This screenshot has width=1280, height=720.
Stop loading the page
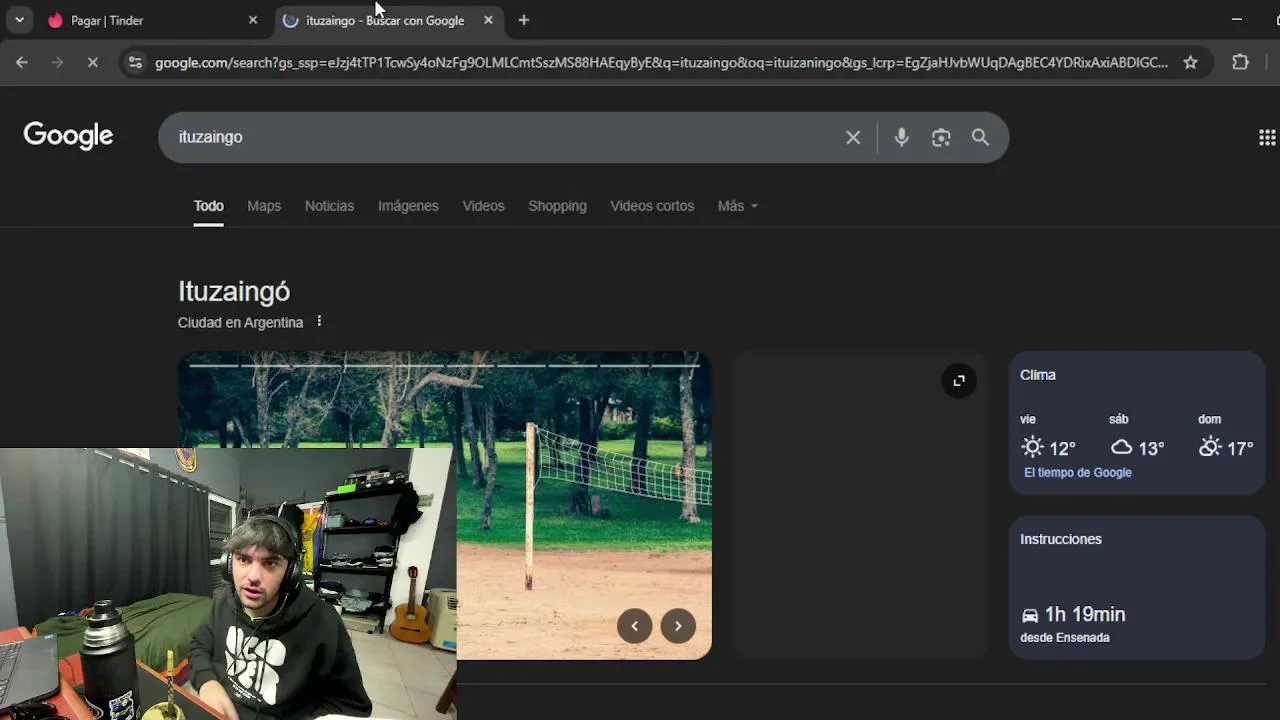coord(92,62)
